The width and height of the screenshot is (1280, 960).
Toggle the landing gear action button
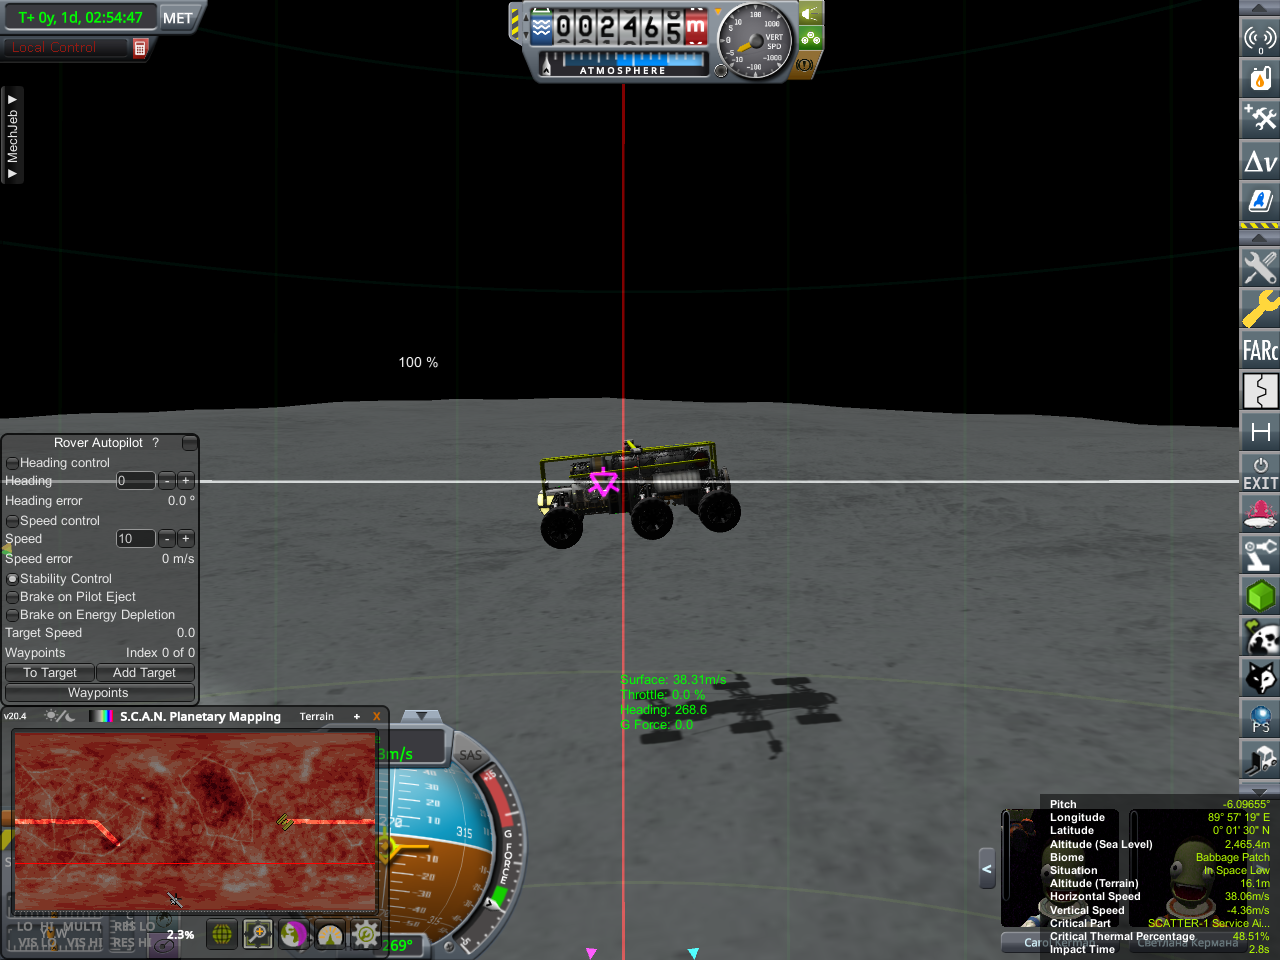(811, 39)
